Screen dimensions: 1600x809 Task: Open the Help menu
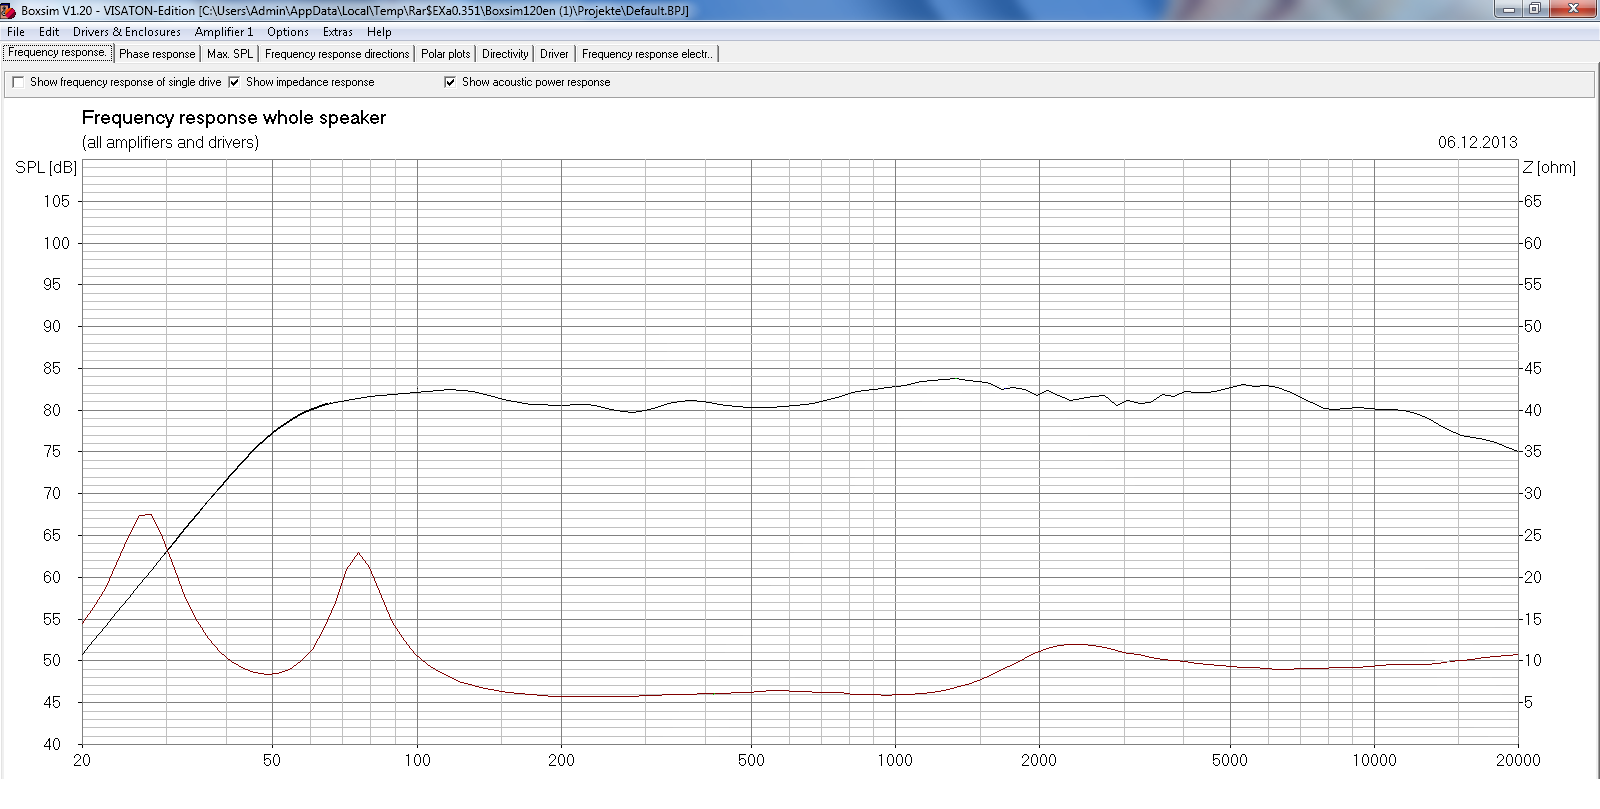(x=379, y=32)
